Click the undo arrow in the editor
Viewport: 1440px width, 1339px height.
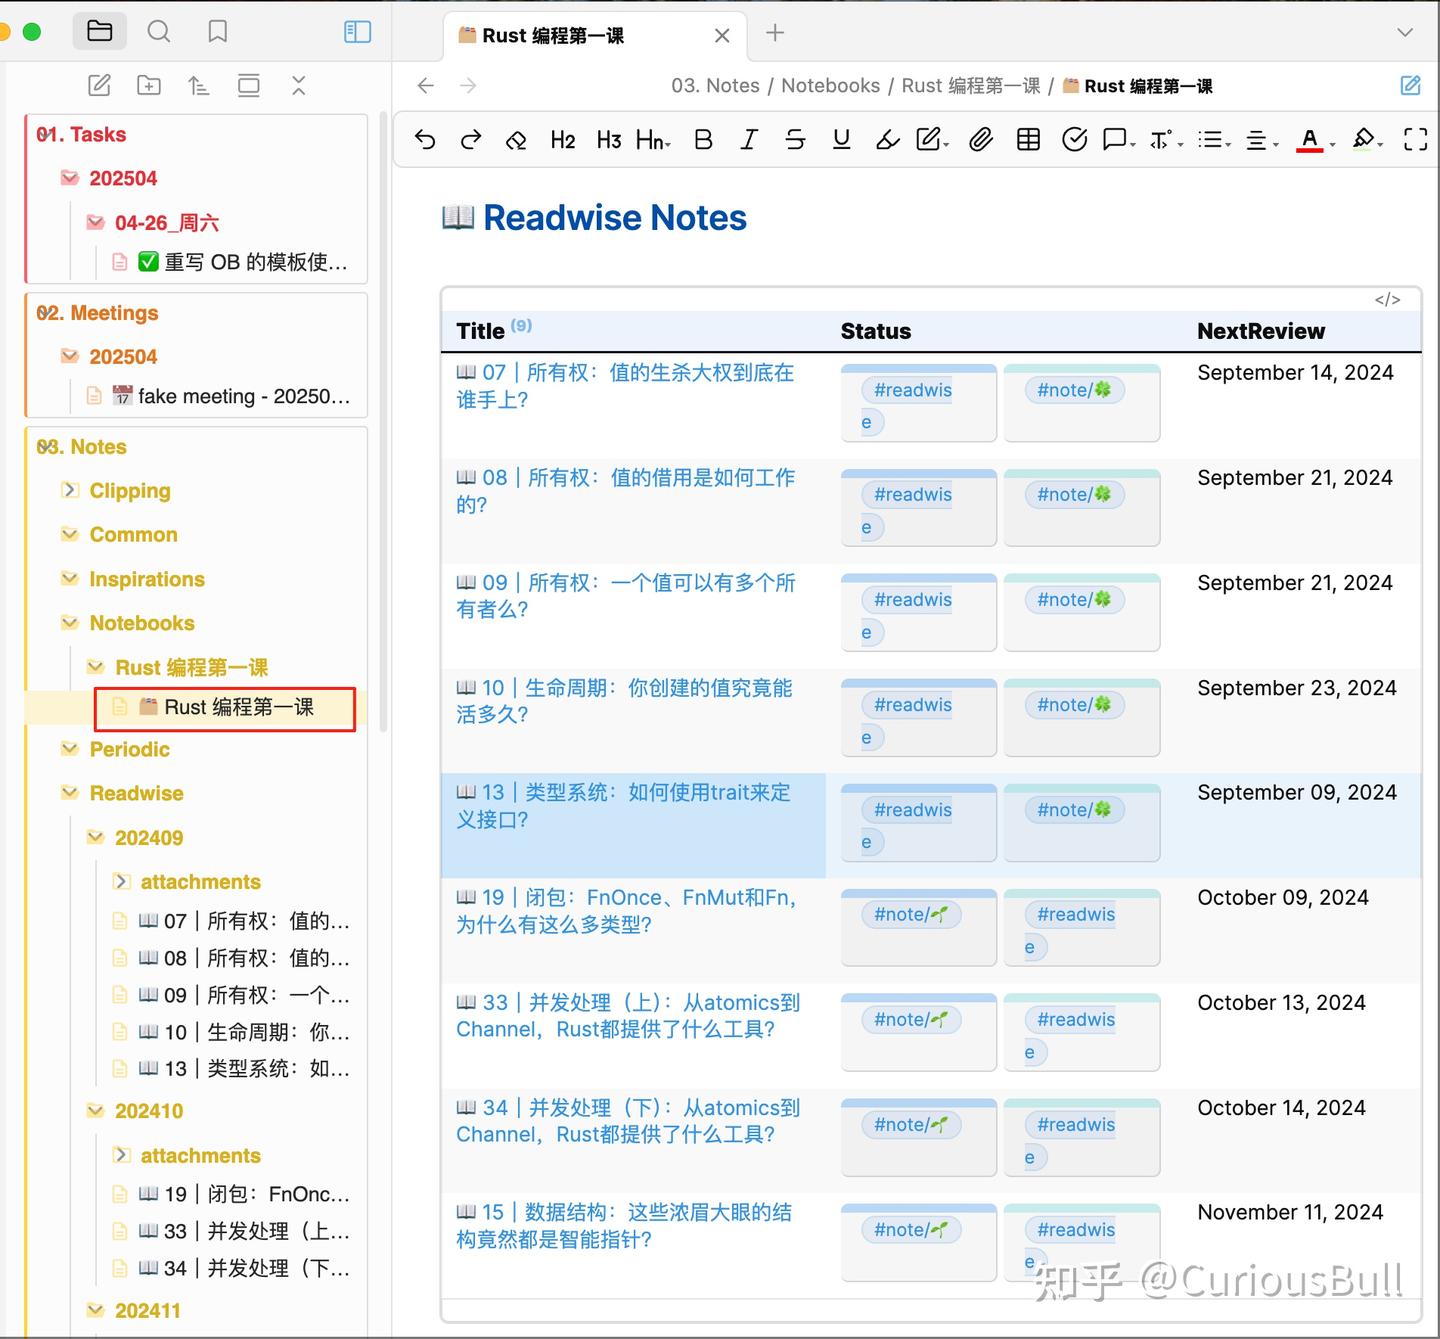[x=424, y=140]
